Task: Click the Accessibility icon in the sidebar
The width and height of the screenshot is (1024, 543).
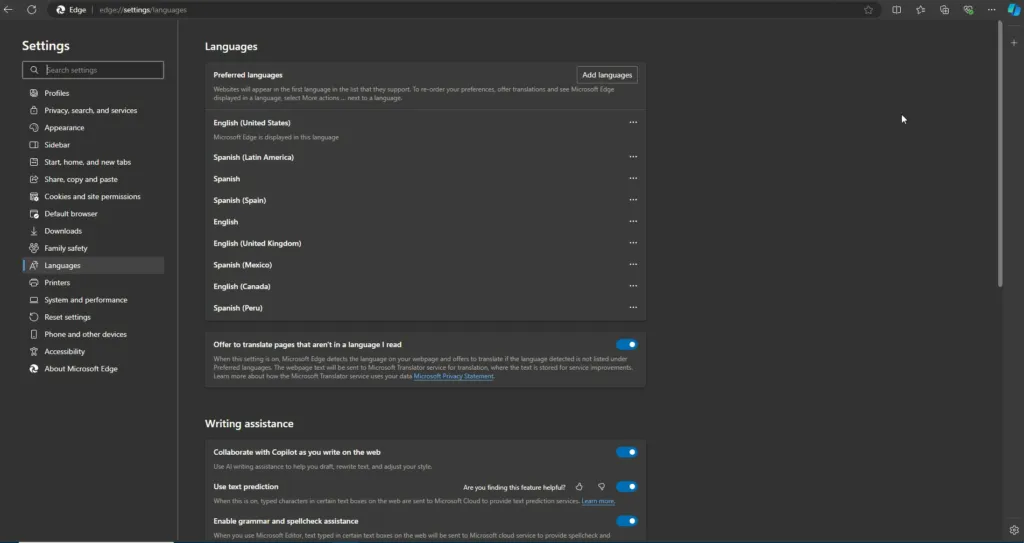Action: click(34, 352)
